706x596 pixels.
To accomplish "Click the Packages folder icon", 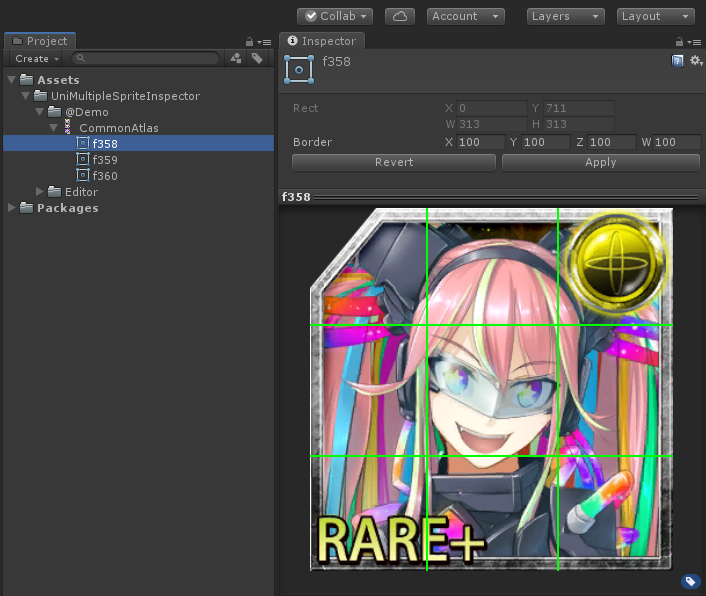I will (27, 208).
